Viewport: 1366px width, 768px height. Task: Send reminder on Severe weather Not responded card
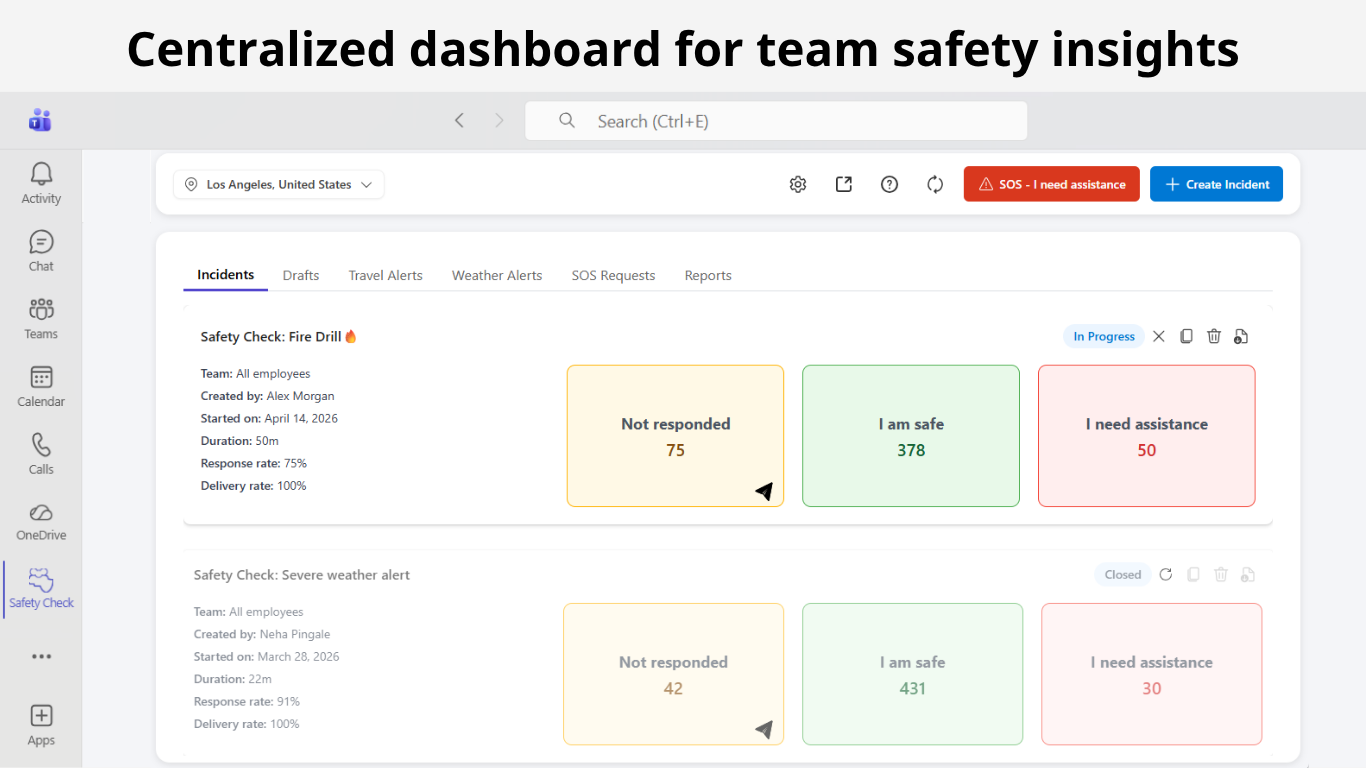[764, 729]
